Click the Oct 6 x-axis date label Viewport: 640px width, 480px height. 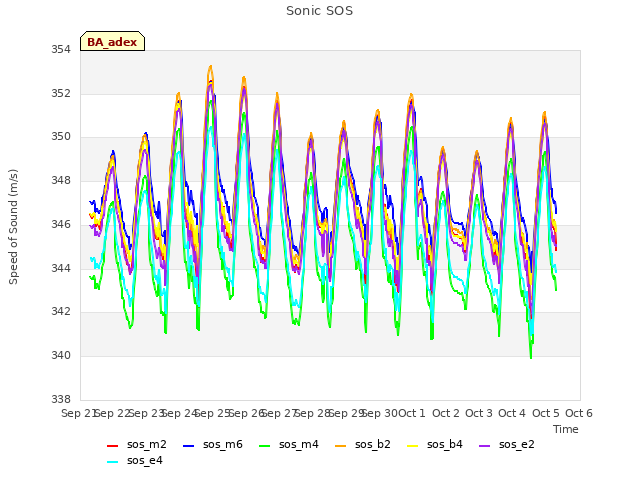(579, 413)
